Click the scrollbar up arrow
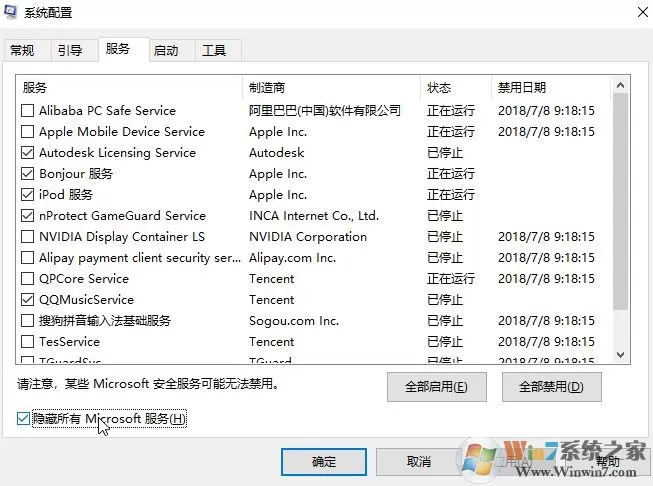 (621, 85)
